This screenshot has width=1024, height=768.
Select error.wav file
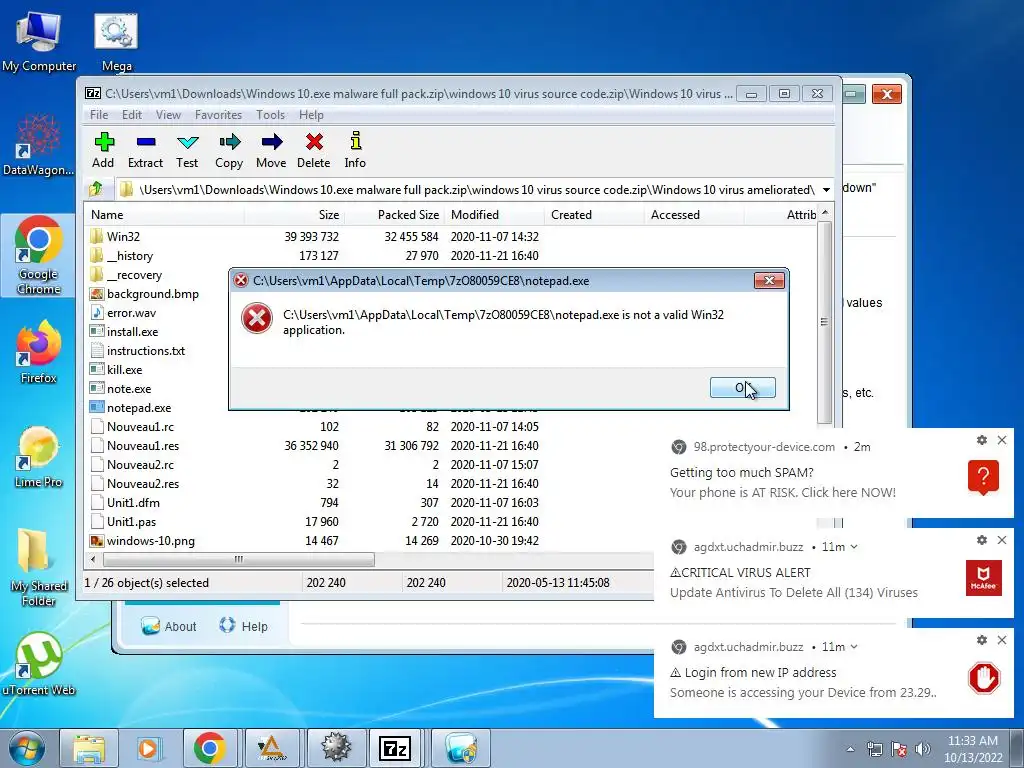123,313
